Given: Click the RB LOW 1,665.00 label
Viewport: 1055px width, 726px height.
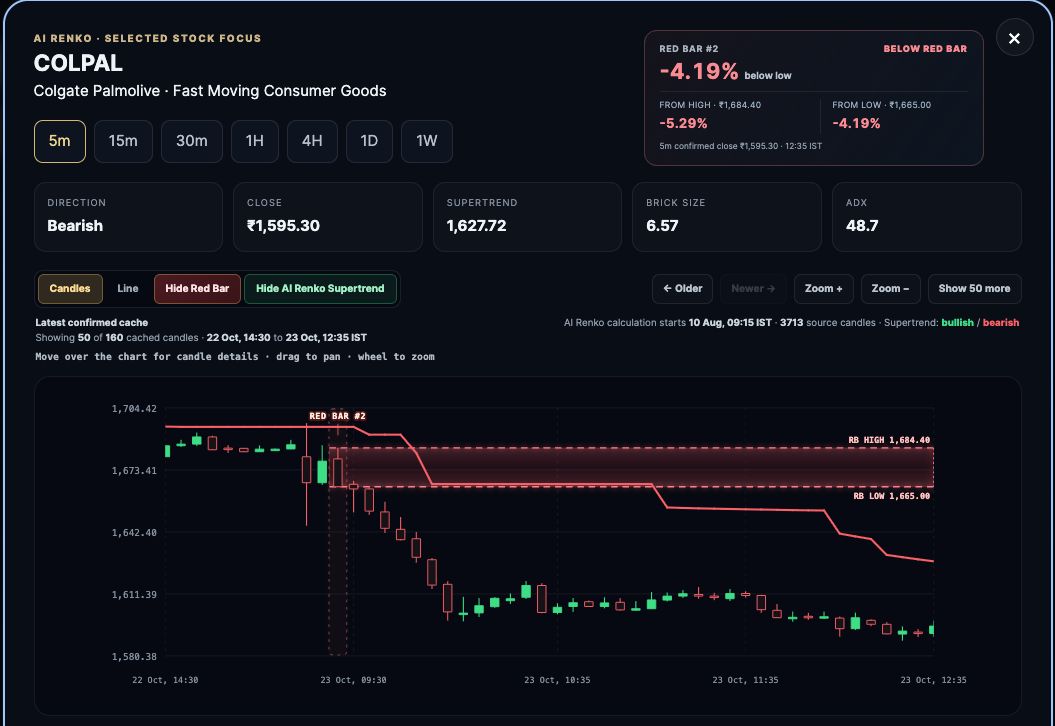Looking at the screenshot, I should [x=892, y=496].
